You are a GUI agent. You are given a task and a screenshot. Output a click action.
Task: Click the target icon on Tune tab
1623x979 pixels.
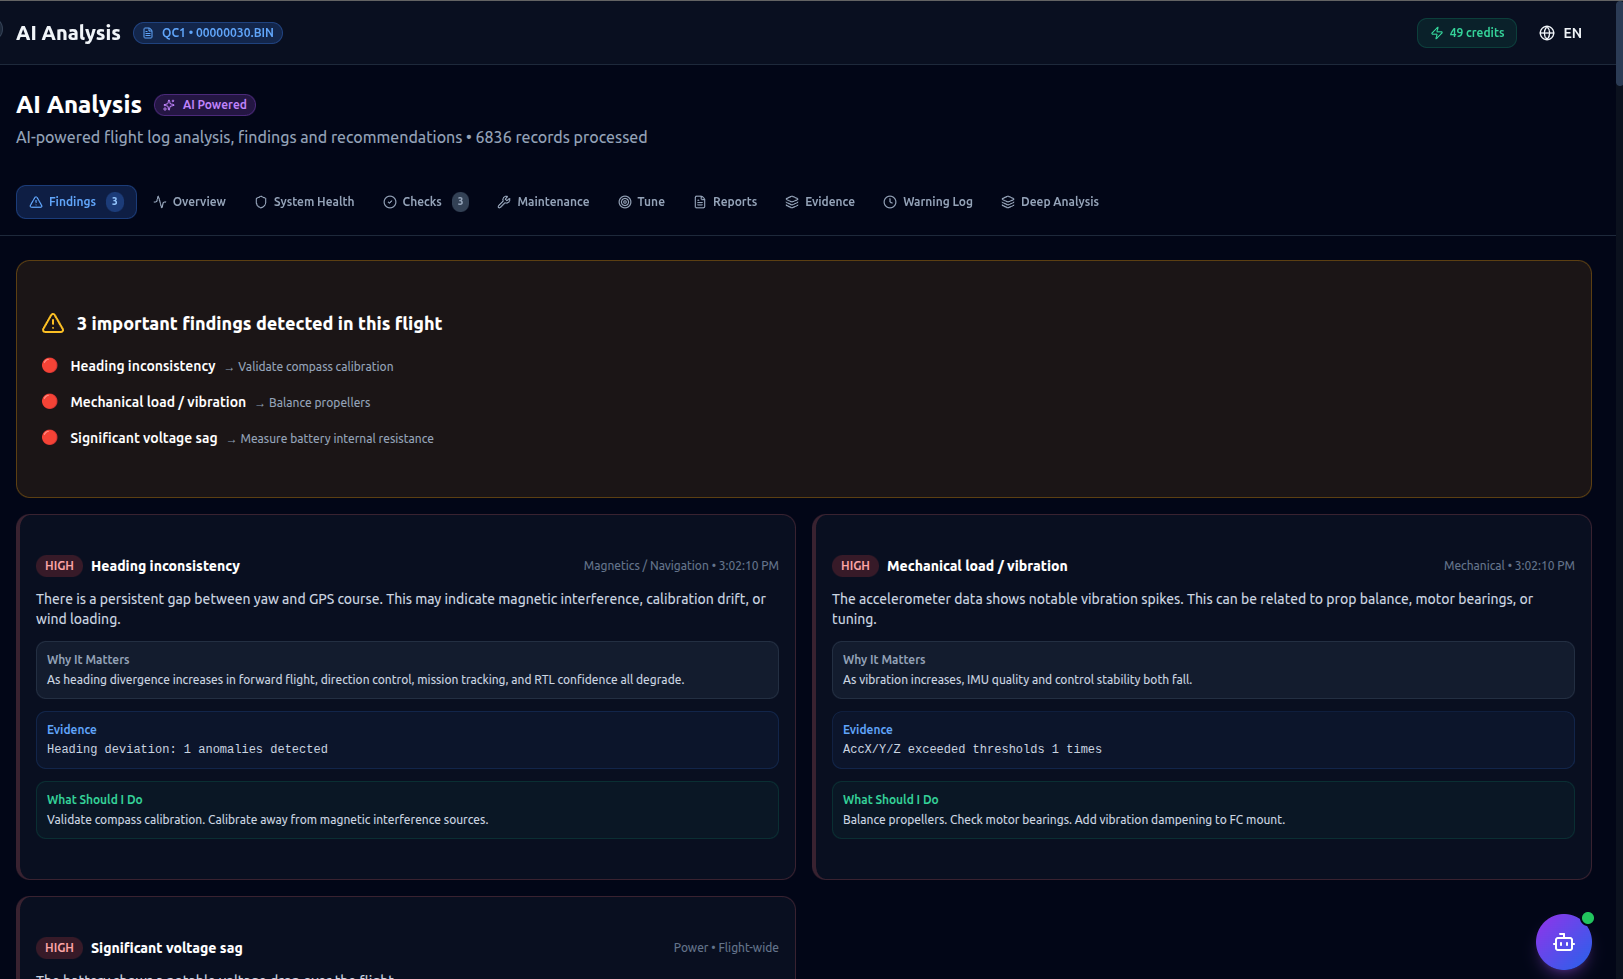(625, 202)
